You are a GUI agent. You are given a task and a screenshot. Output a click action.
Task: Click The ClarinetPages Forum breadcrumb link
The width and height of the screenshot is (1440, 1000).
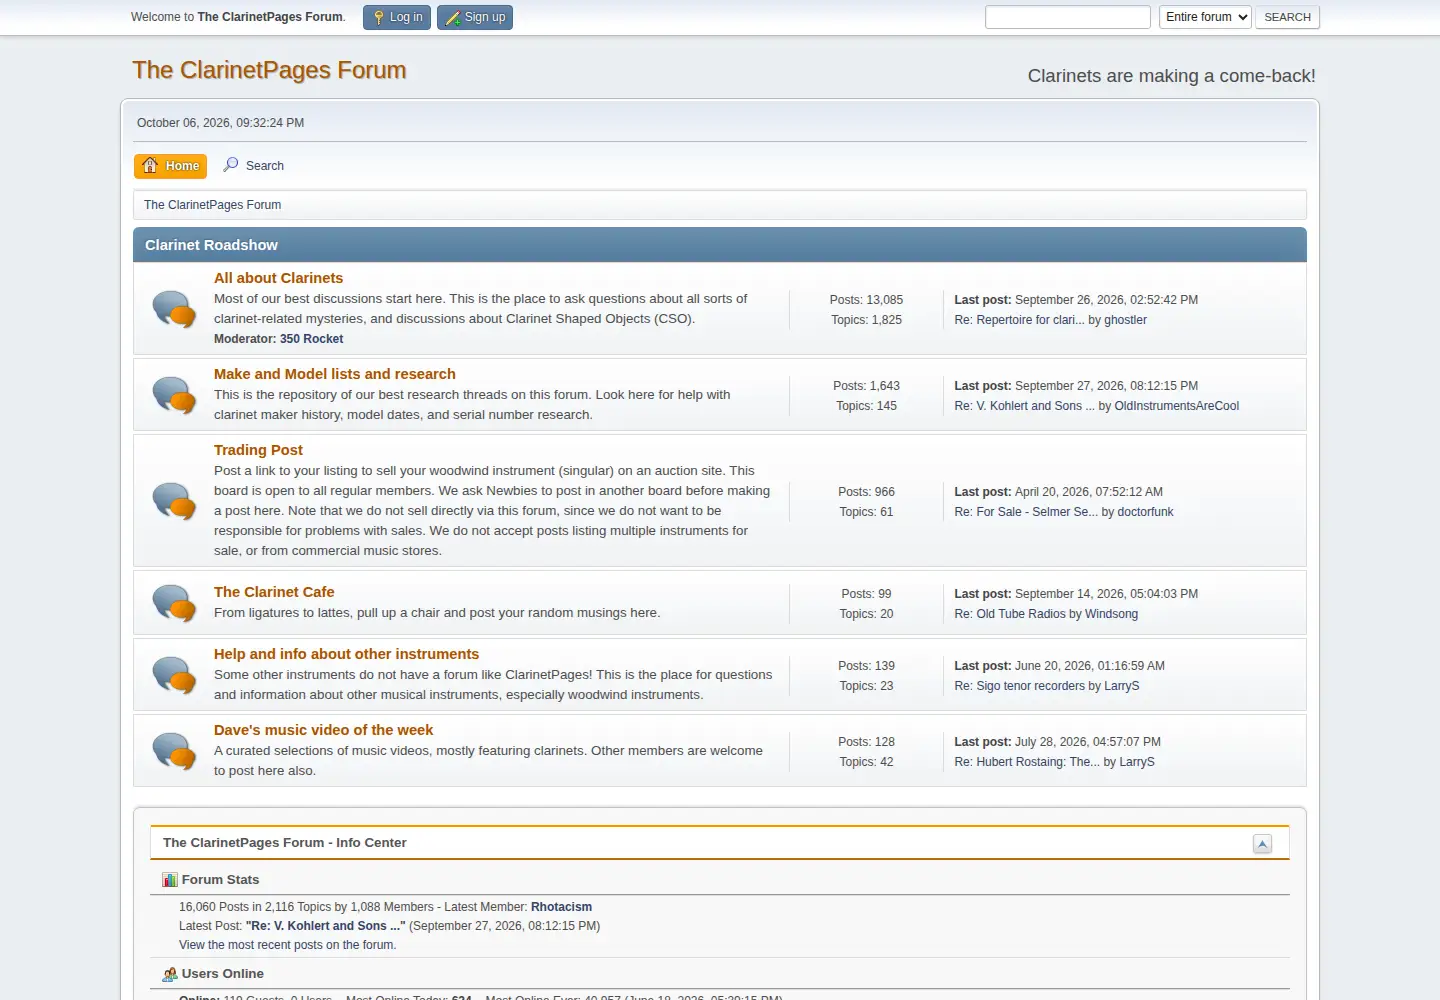pos(212,205)
